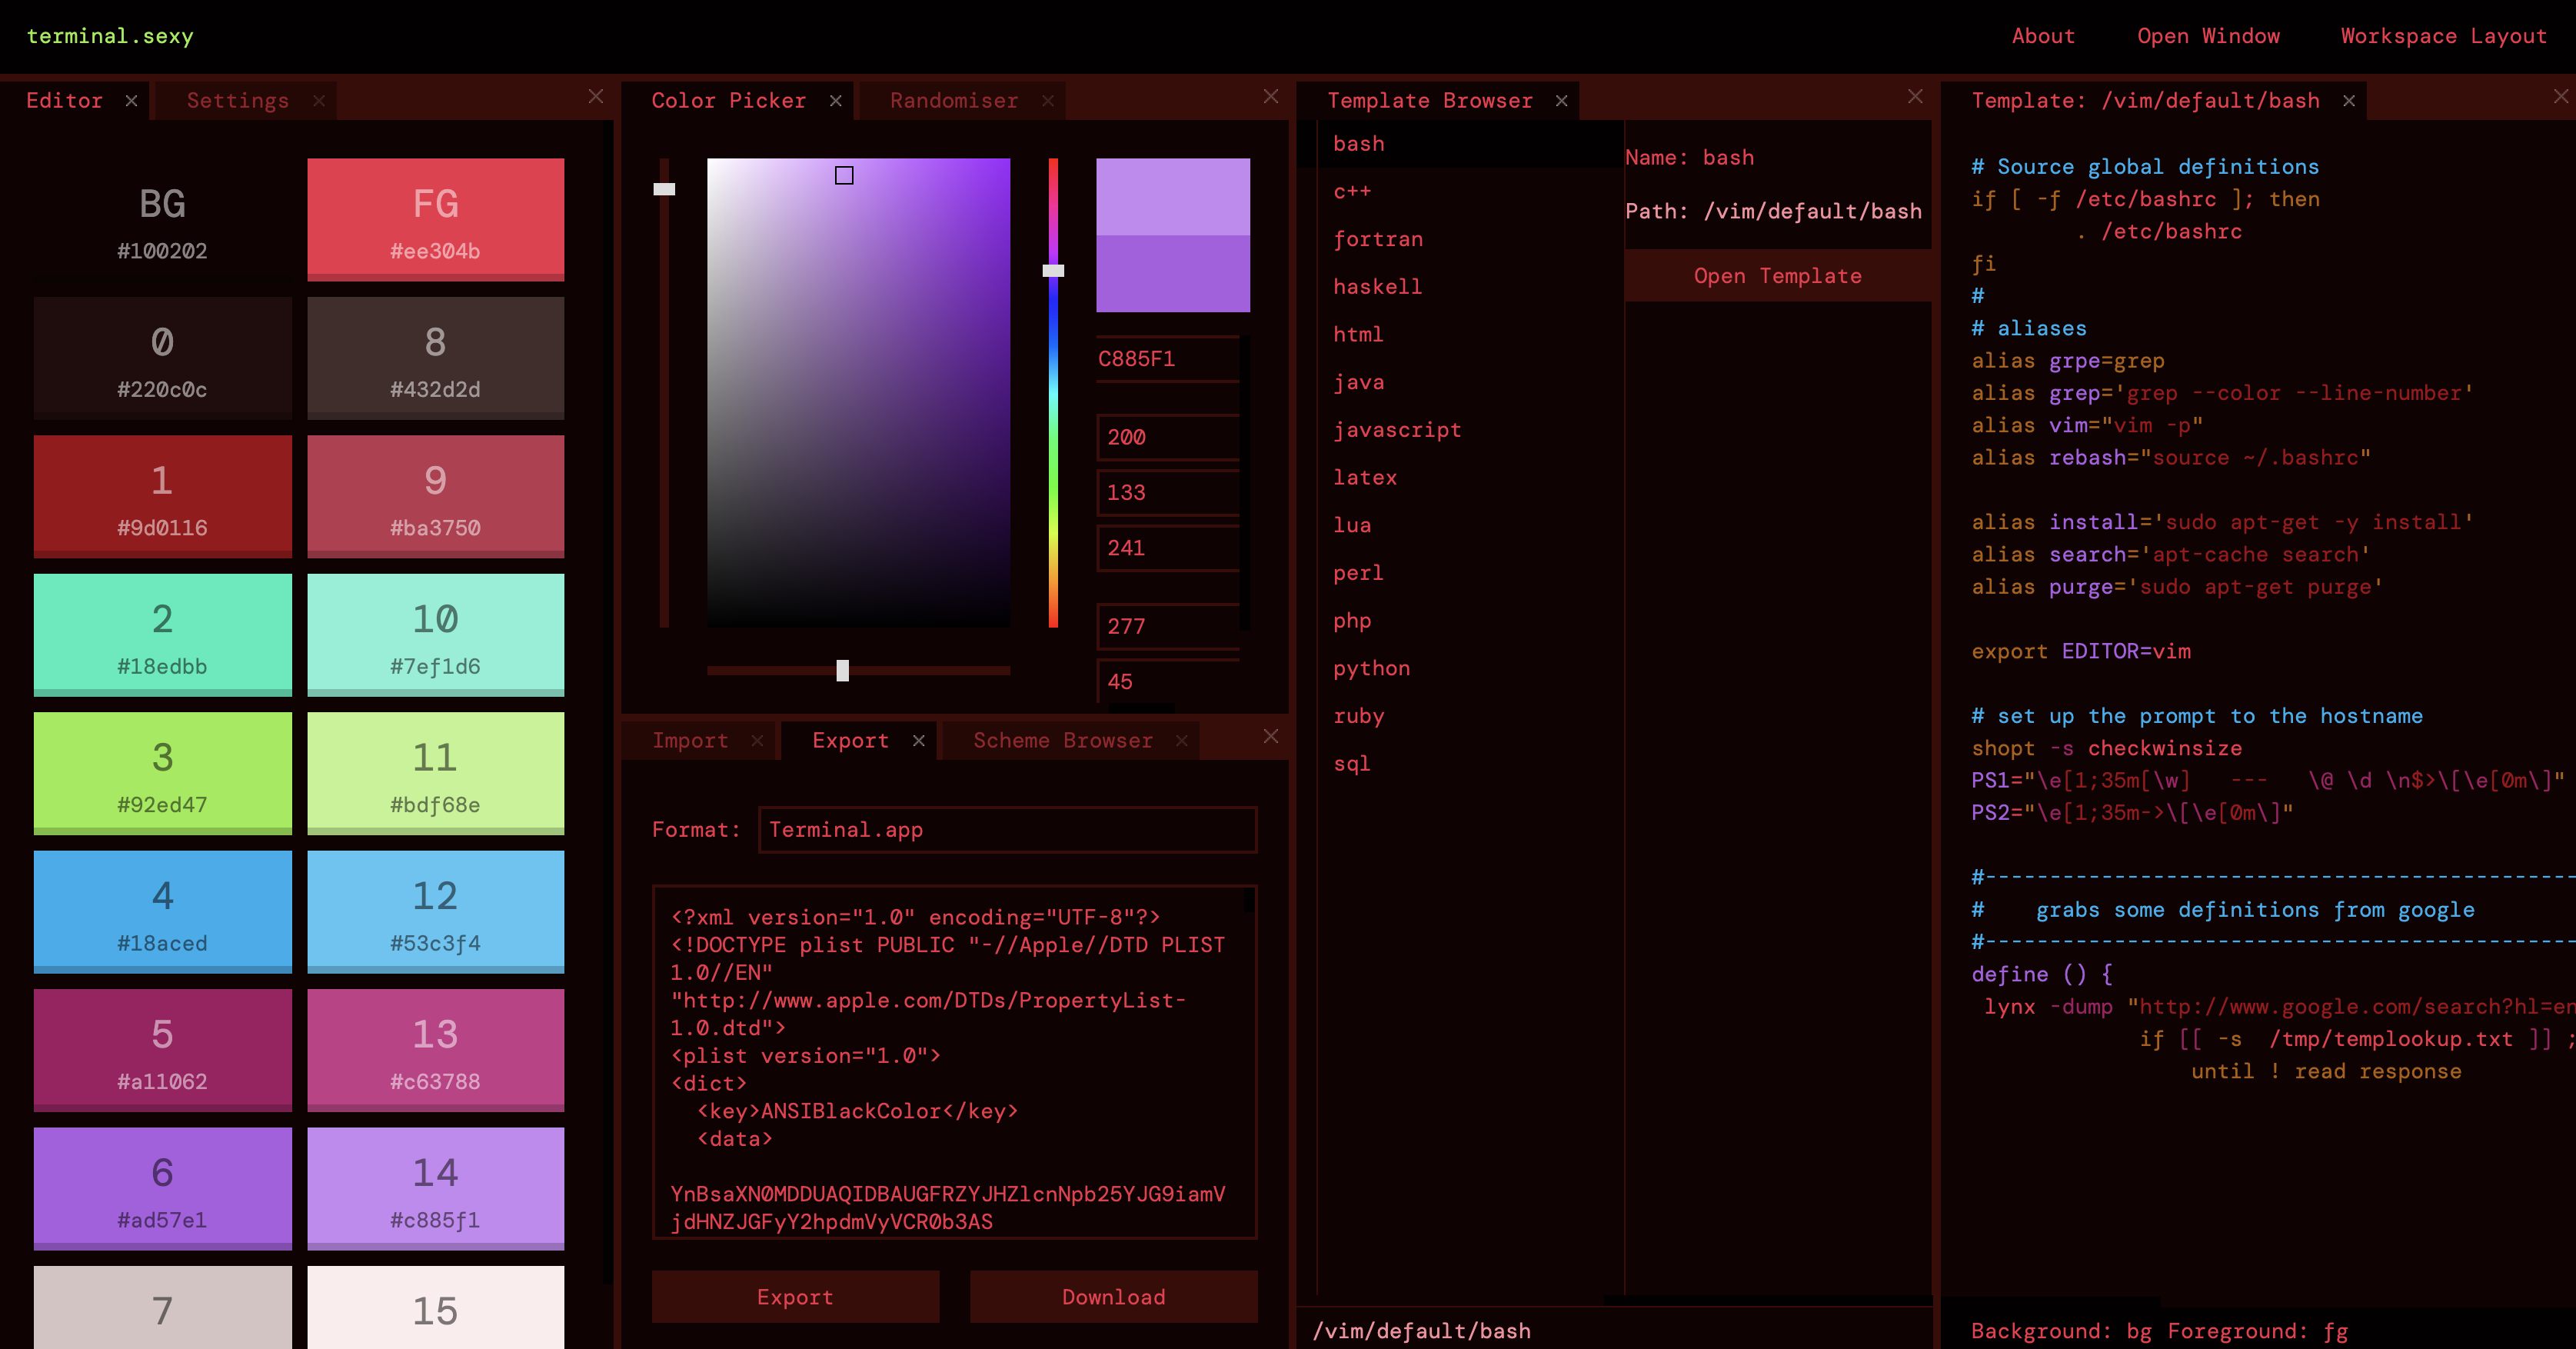Switch to the Scheme Browser tab
Image resolution: width=2576 pixels, height=1349 pixels.
click(x=1062, y=741)
